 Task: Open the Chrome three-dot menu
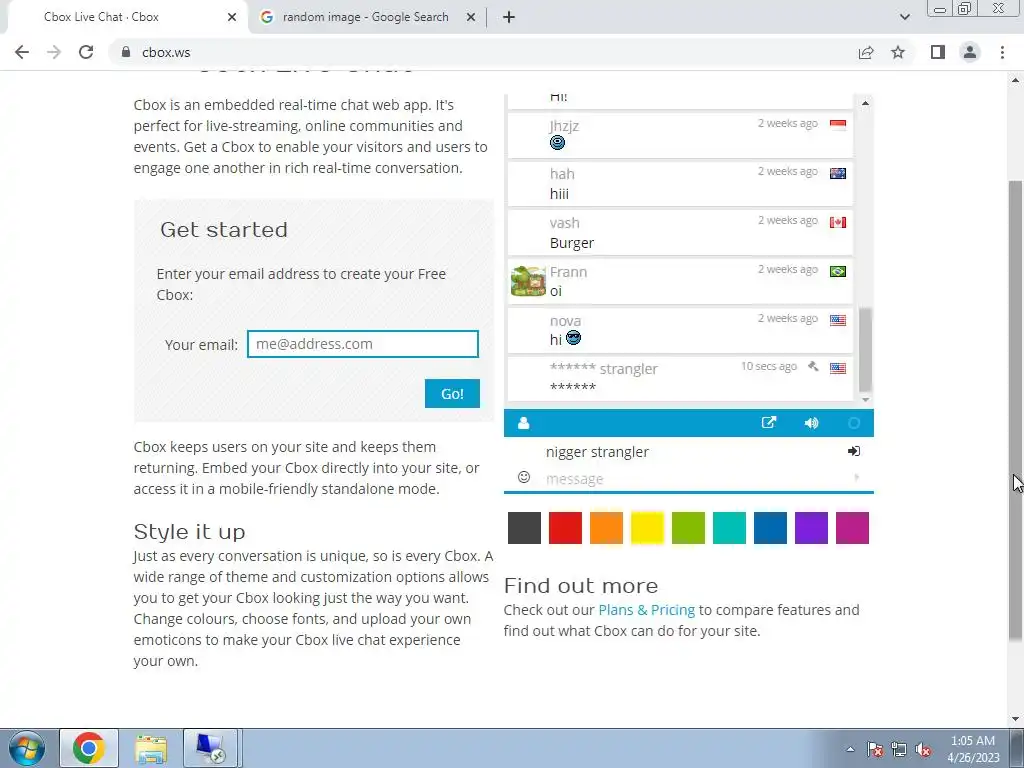coord(1002,52)
